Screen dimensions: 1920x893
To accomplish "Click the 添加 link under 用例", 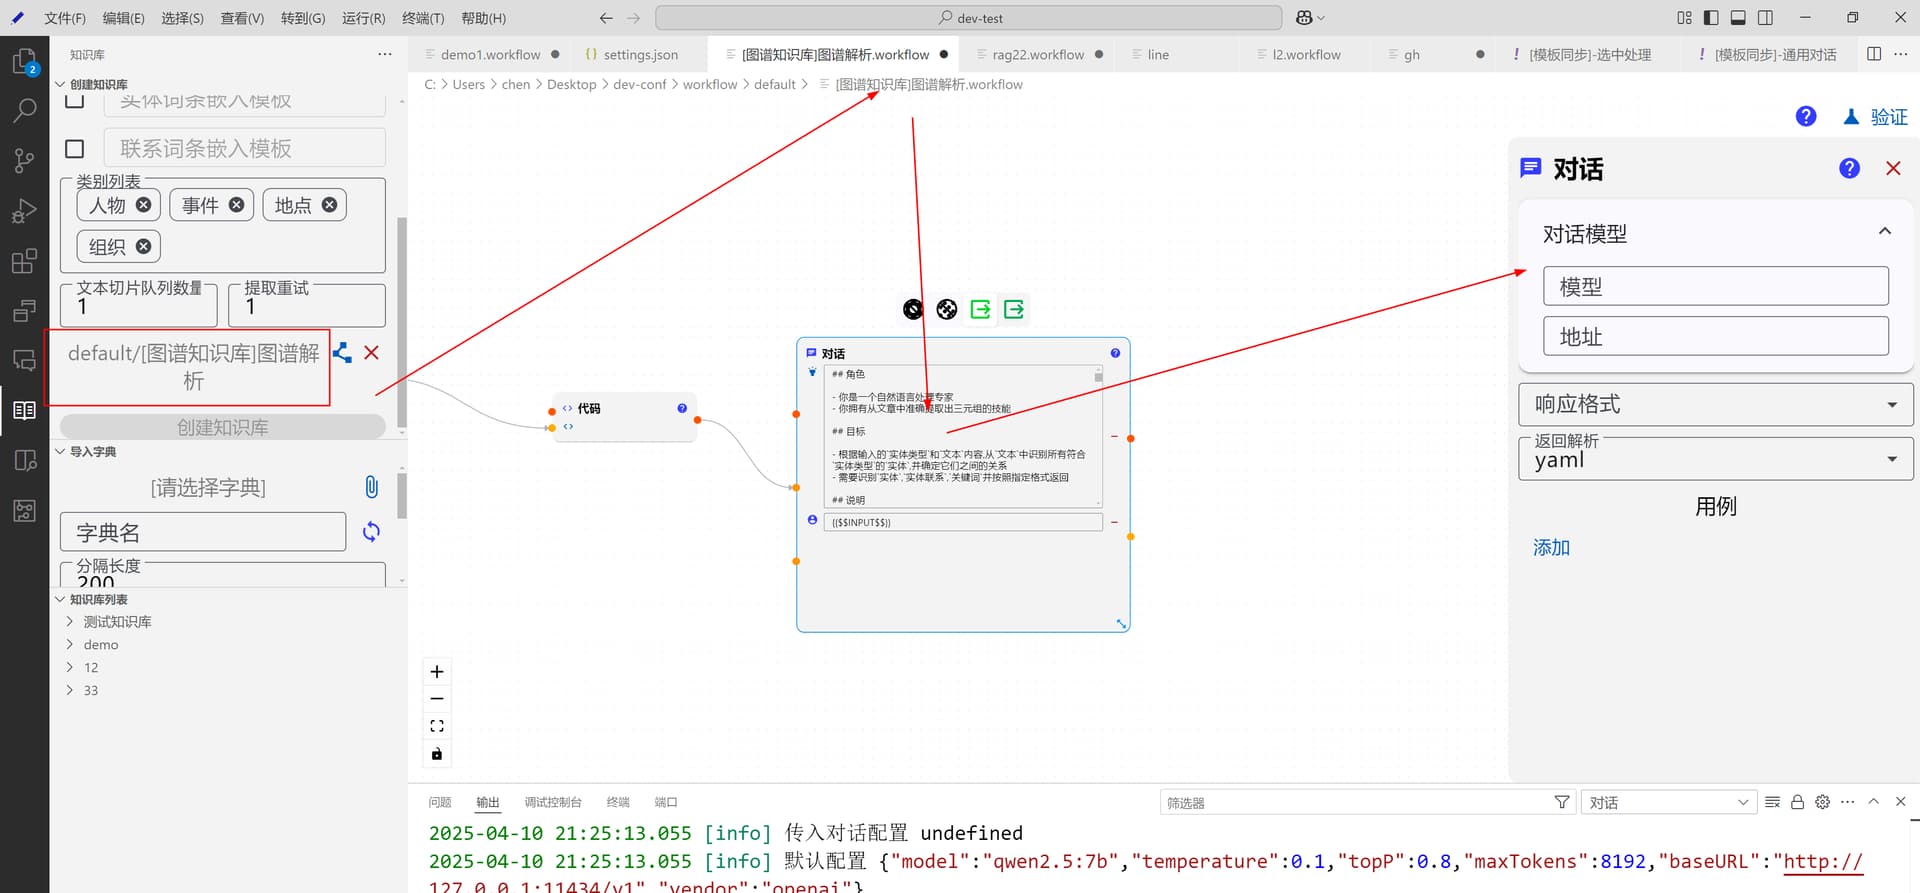I will tap(1551, 548).
